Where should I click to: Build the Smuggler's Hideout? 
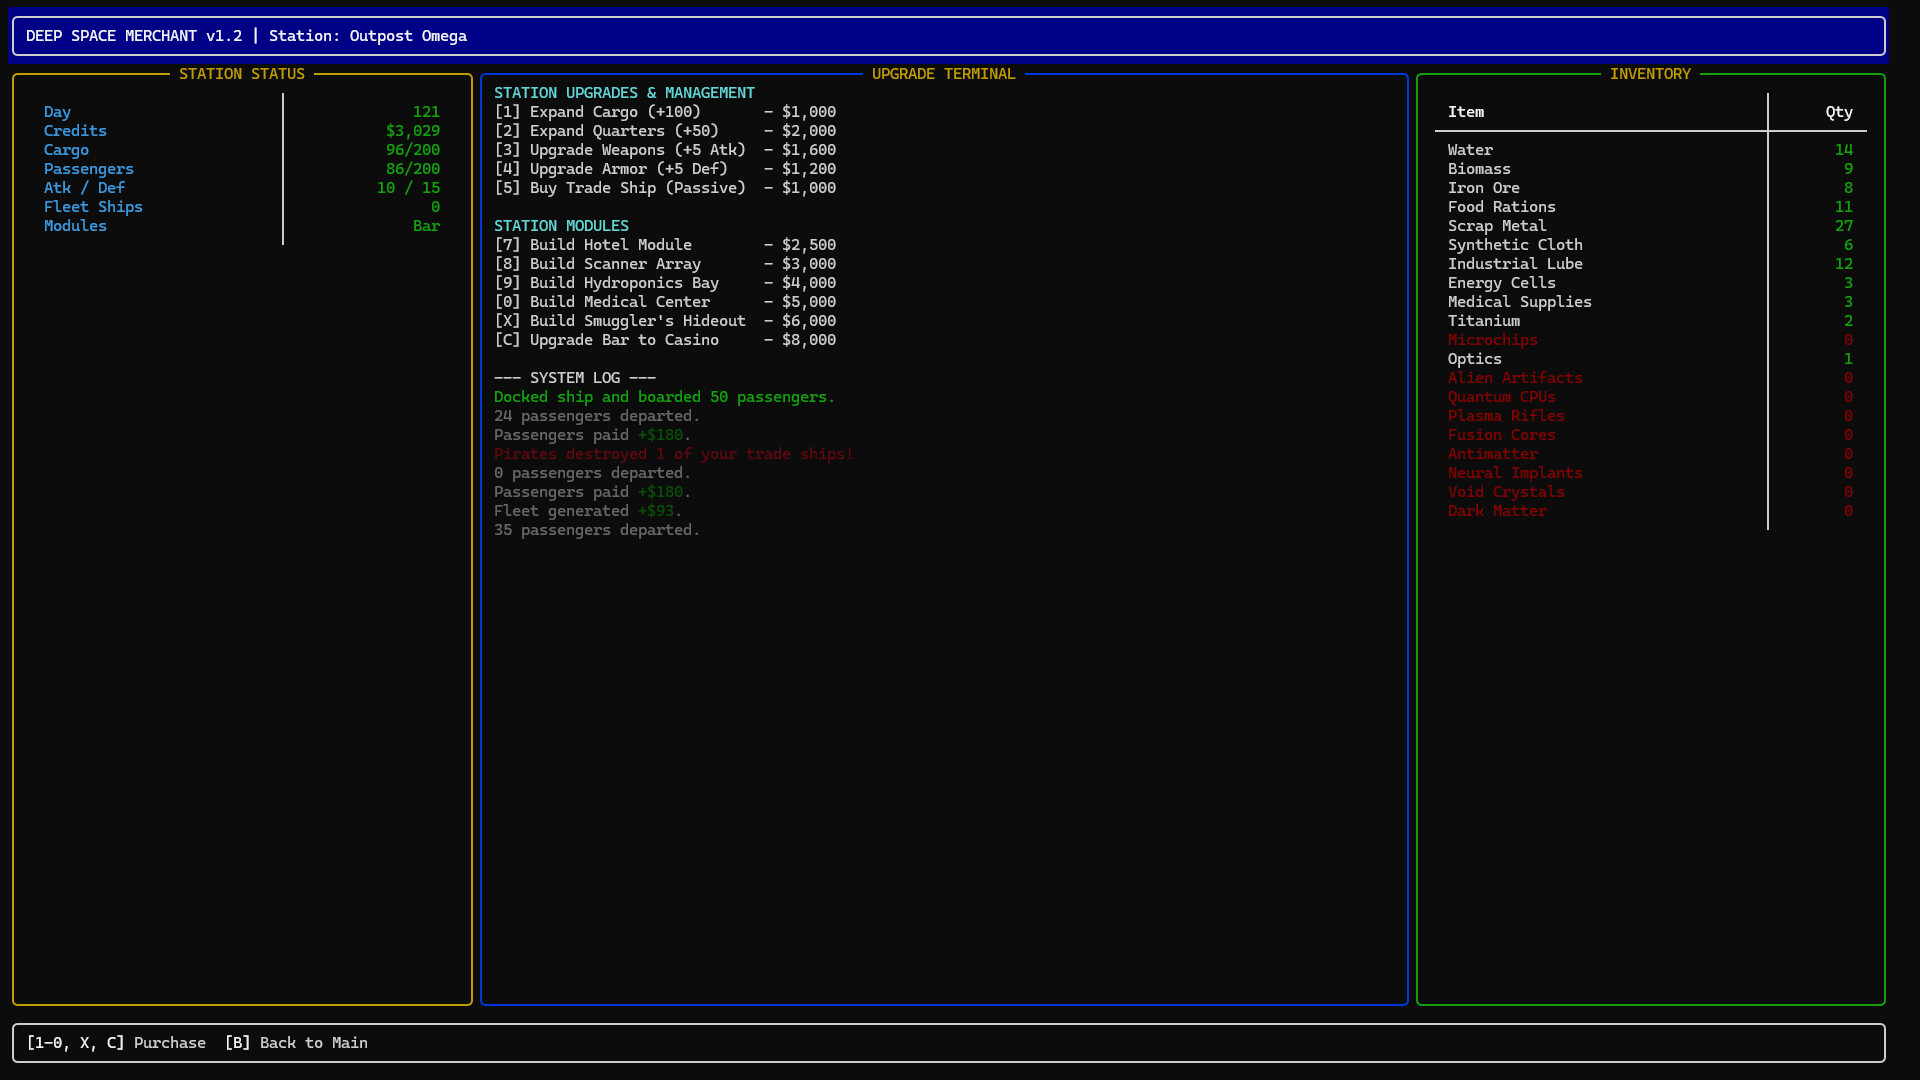(665, 321)
